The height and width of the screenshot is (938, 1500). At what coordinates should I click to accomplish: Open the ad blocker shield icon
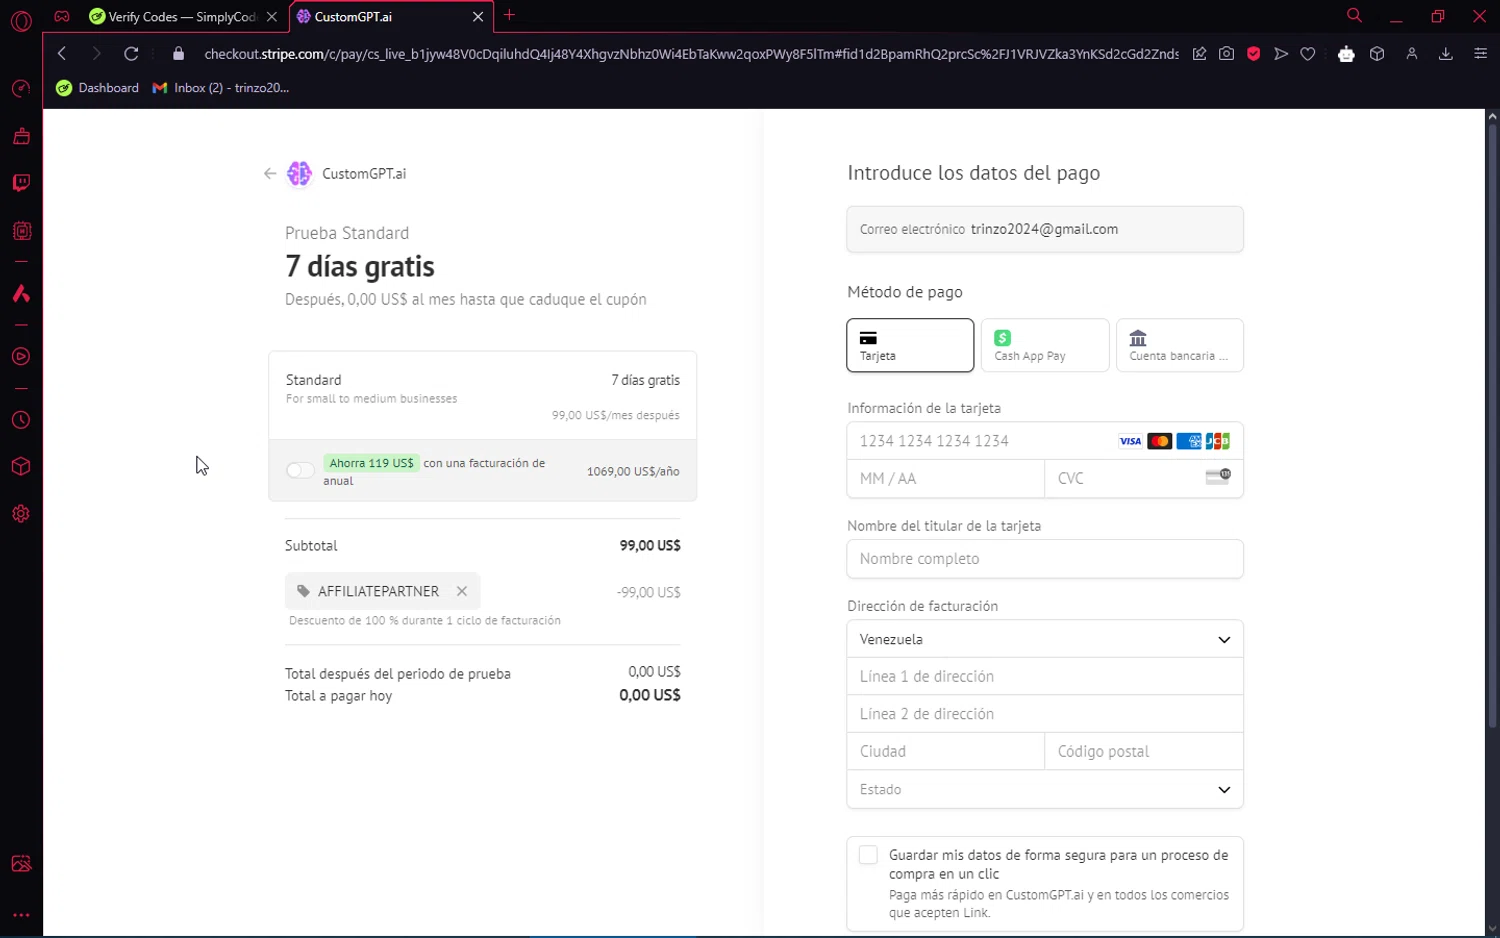[x=1253, y=54]
